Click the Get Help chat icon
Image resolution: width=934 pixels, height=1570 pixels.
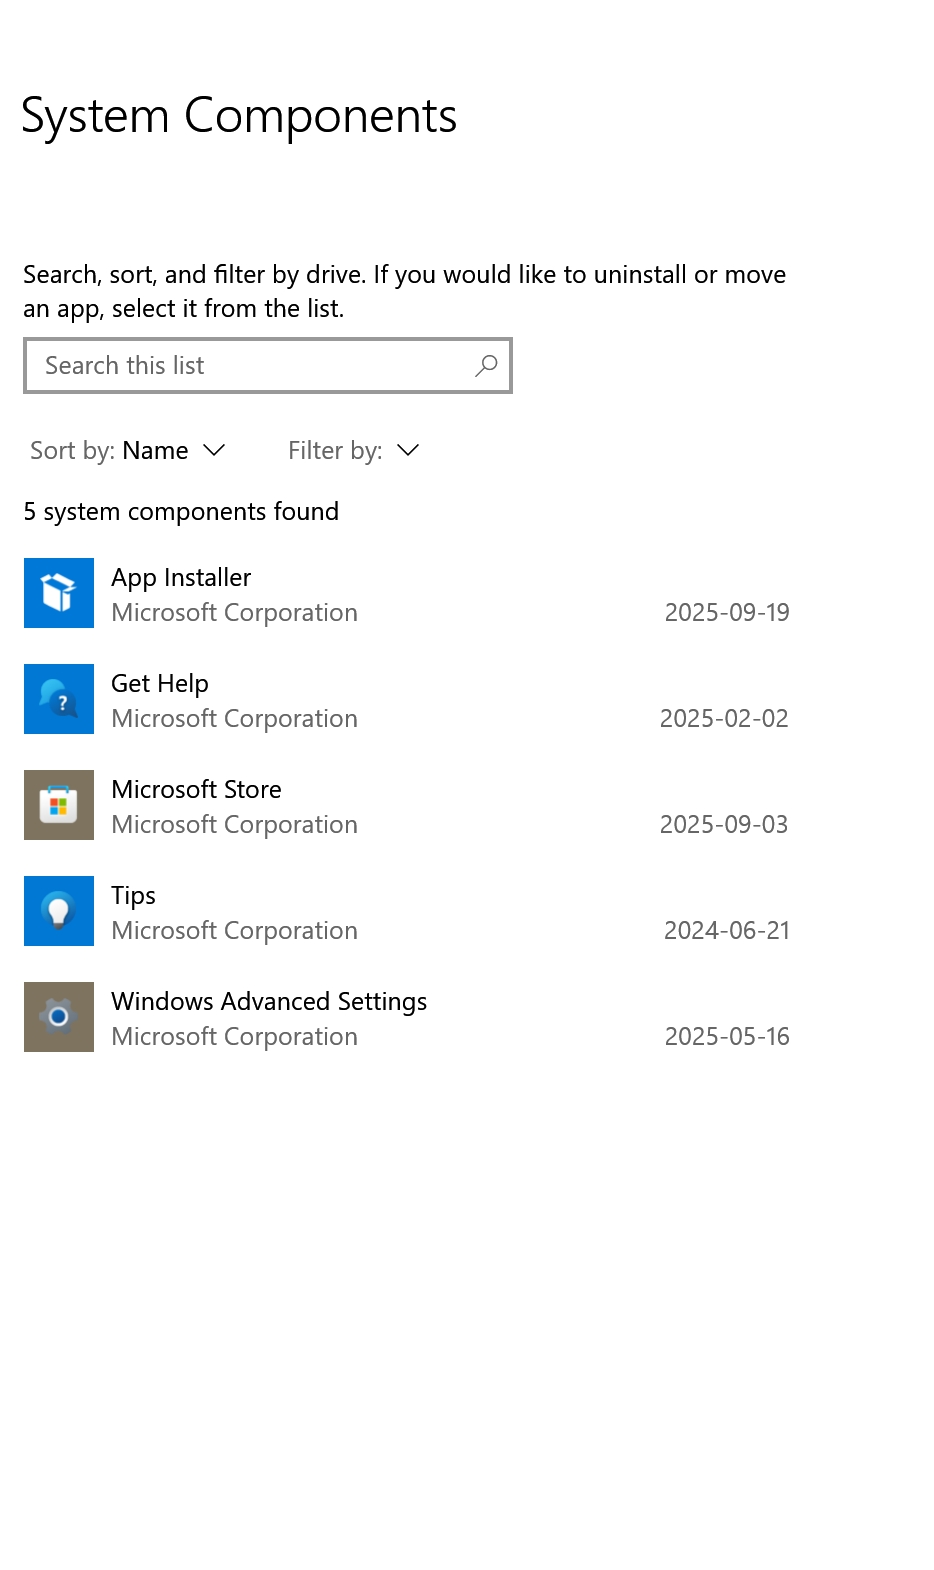coord(59,699)
